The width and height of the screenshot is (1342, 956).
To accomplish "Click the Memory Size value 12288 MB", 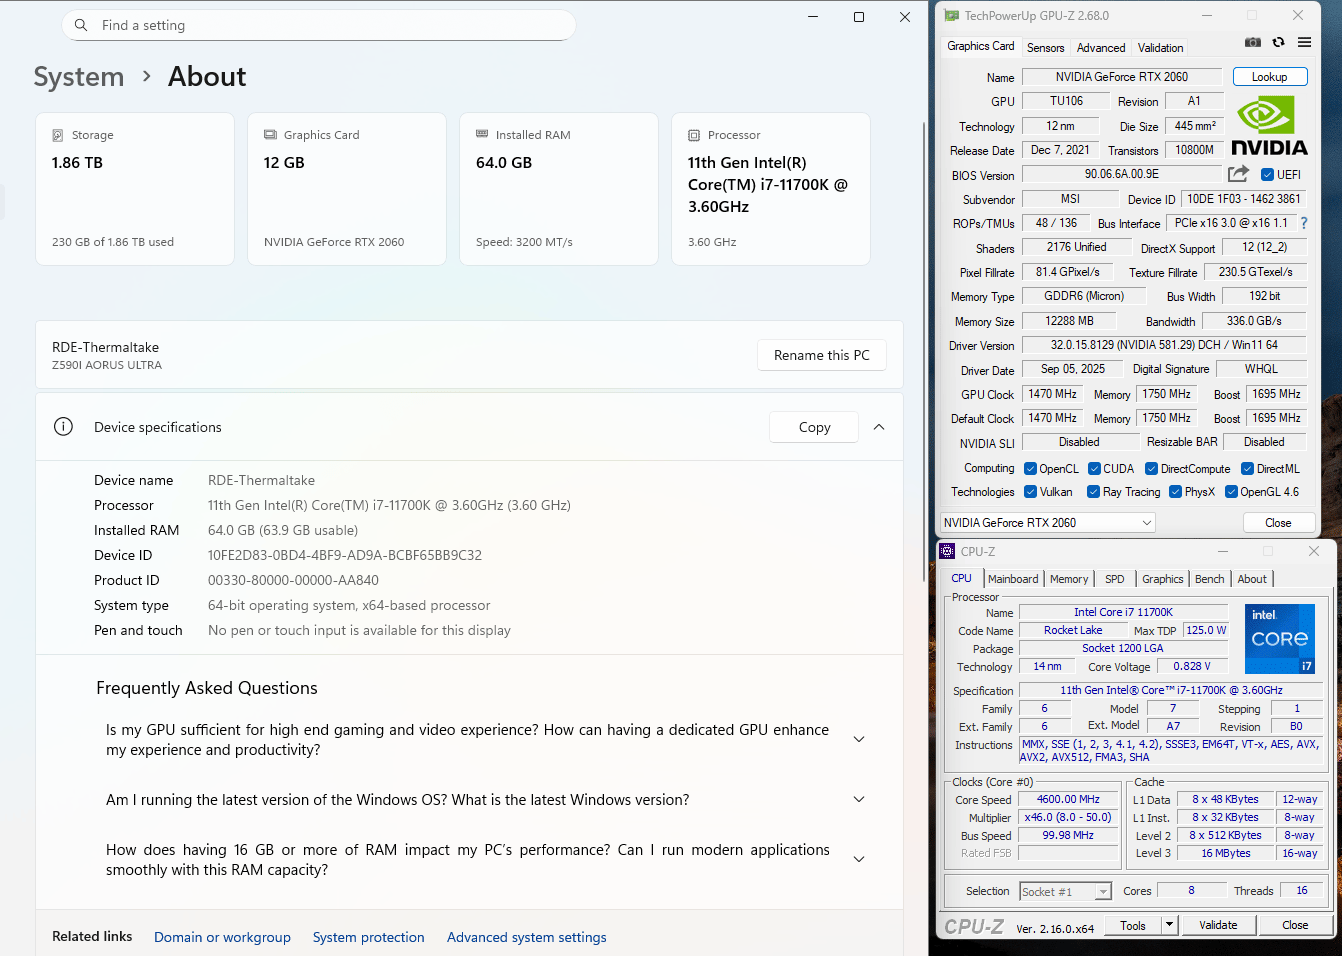I will click(x=1069, y=321).
